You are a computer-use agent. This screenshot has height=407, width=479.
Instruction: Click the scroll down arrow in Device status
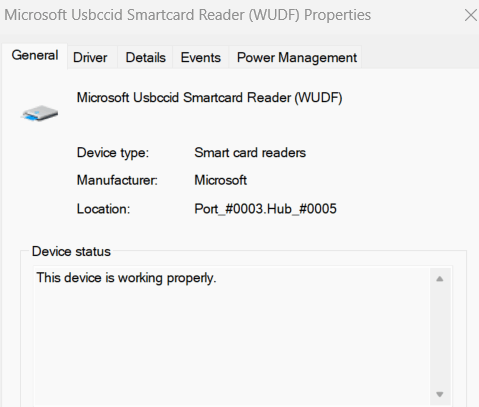click(x=440, y=394)
